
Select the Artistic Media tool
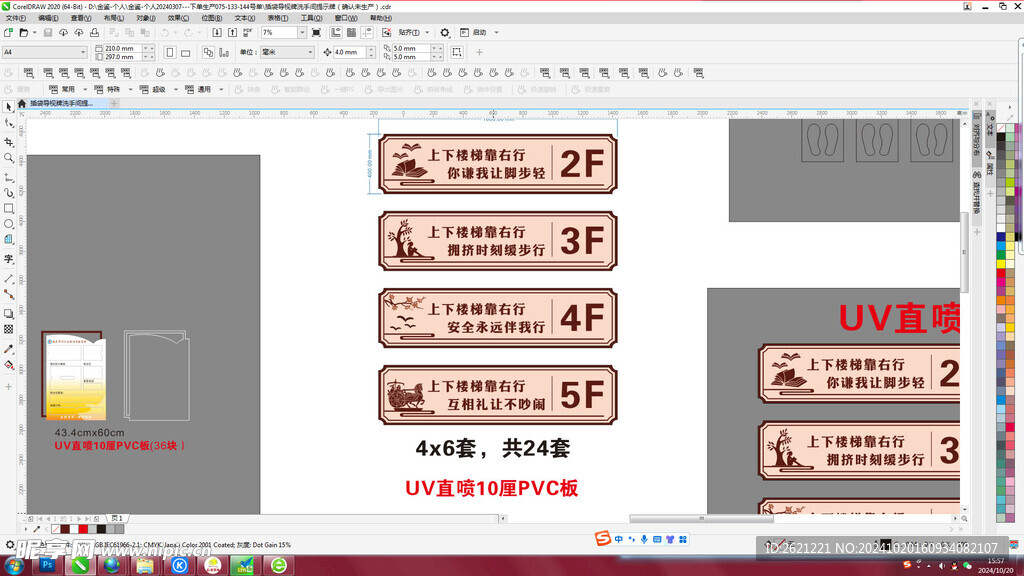click(x=8, y=193)
